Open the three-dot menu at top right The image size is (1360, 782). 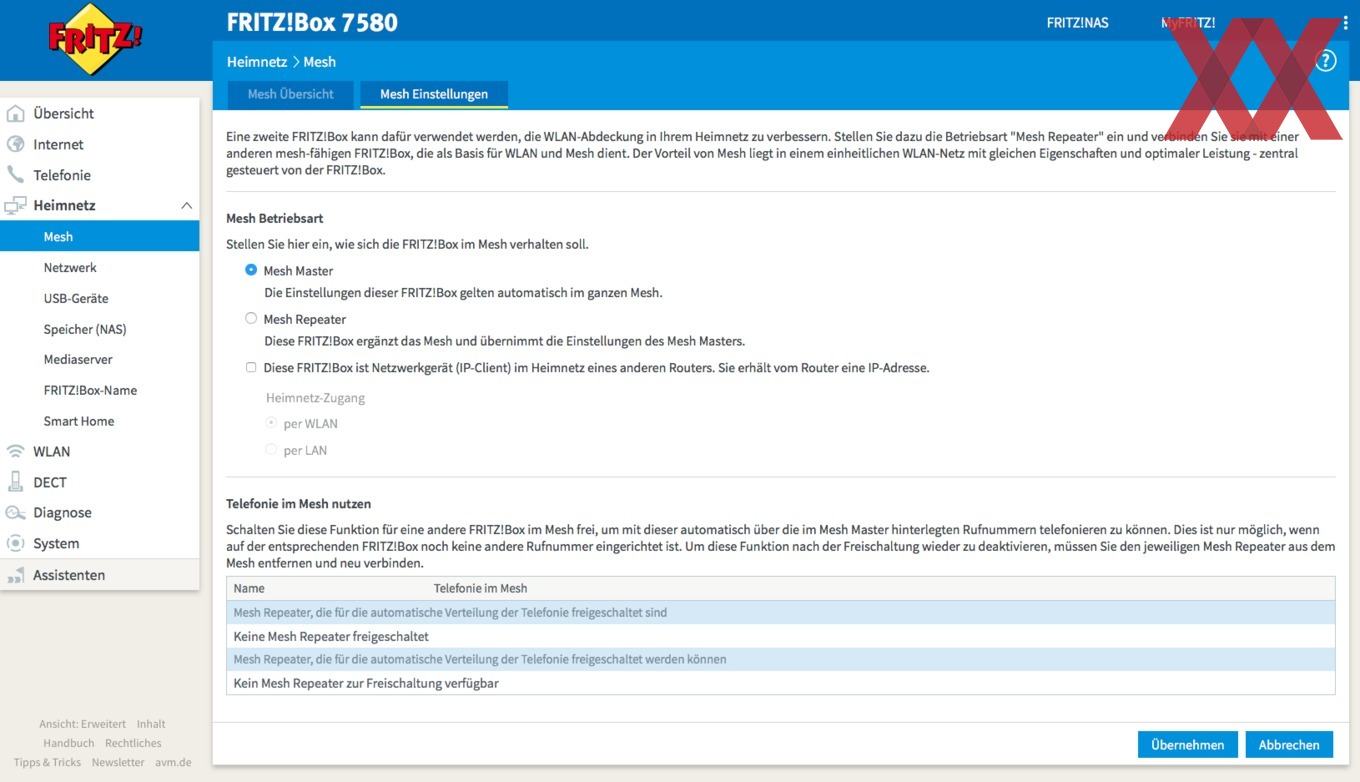click(x=1345, y=22)
